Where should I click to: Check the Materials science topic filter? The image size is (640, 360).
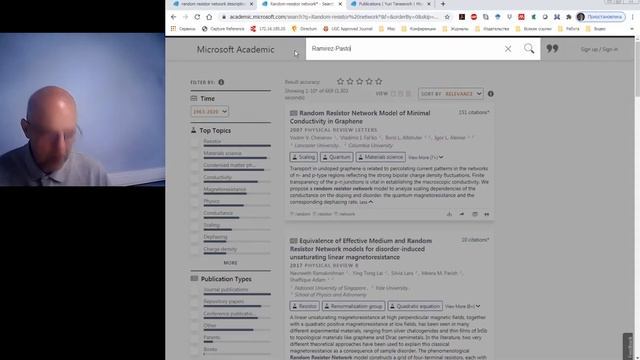tap(195, 155)
